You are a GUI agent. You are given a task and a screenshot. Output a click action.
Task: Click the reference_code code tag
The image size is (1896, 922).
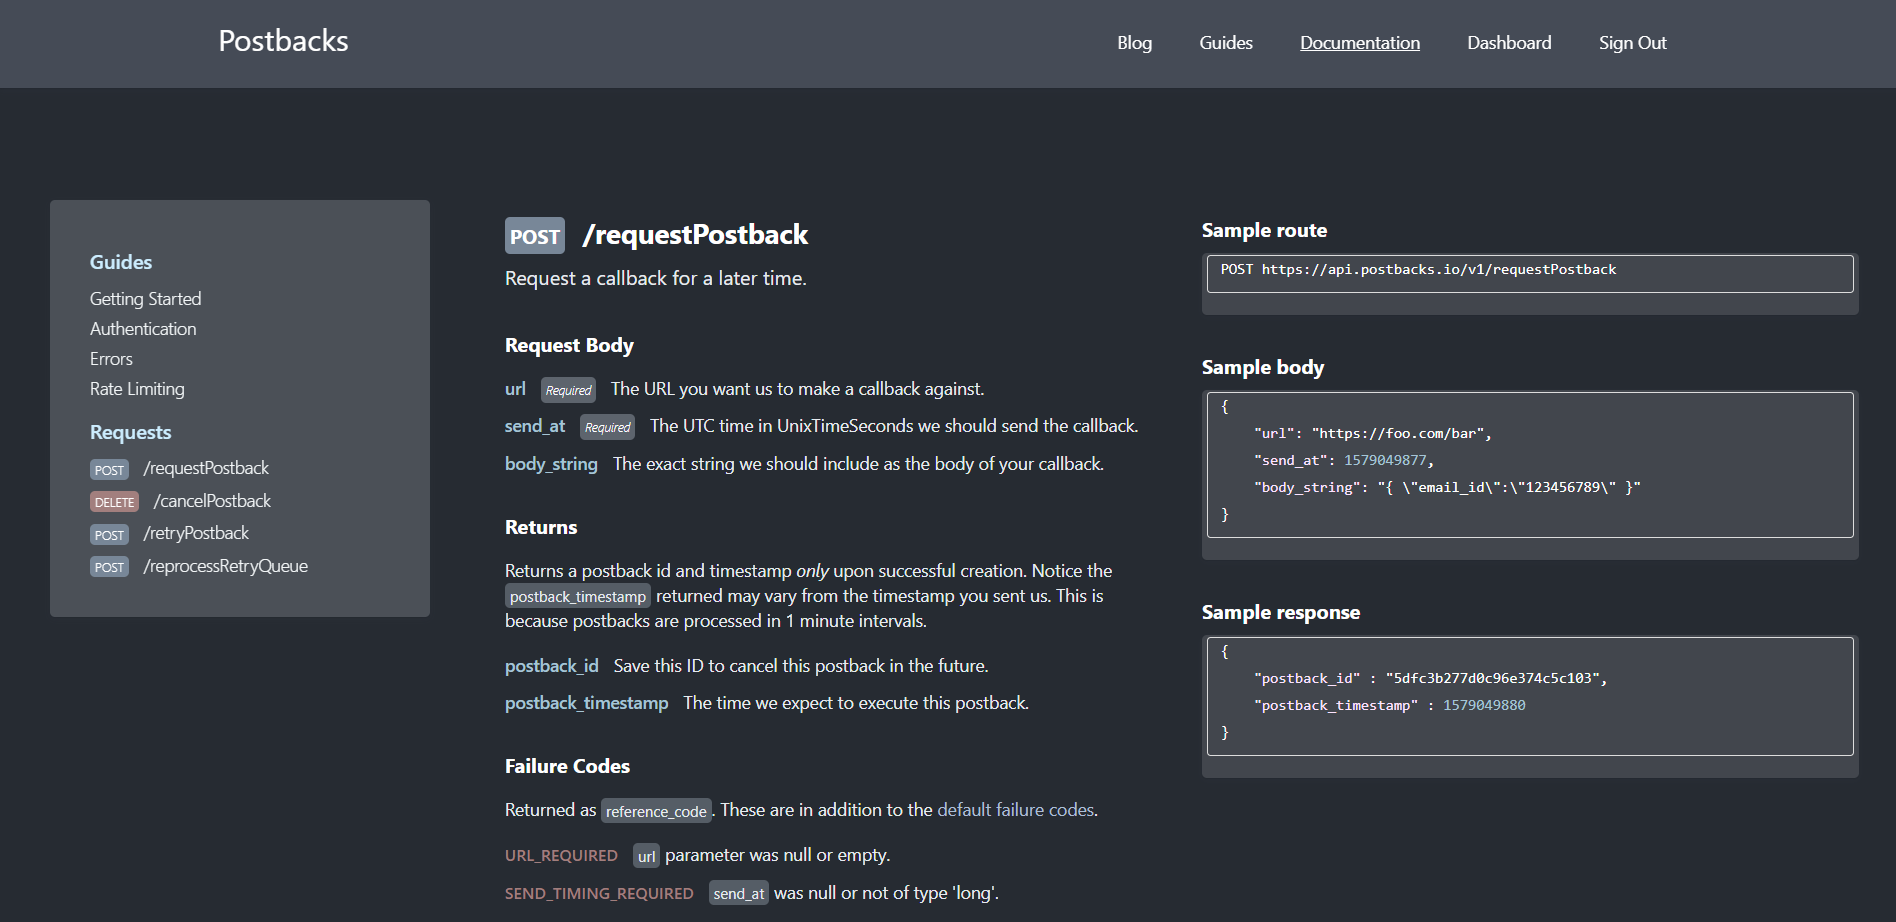coord(656,811)
